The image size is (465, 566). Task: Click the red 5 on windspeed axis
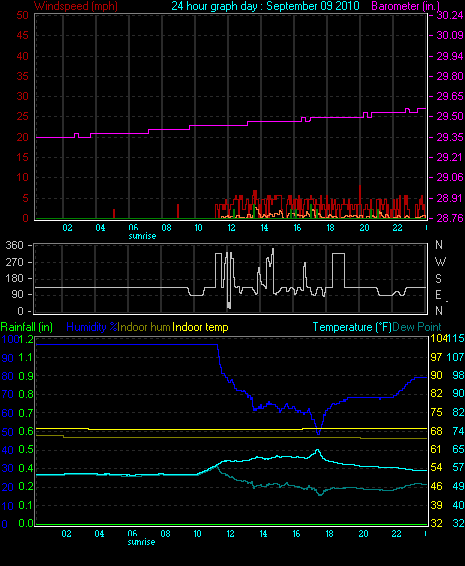(x=25, y=198)
